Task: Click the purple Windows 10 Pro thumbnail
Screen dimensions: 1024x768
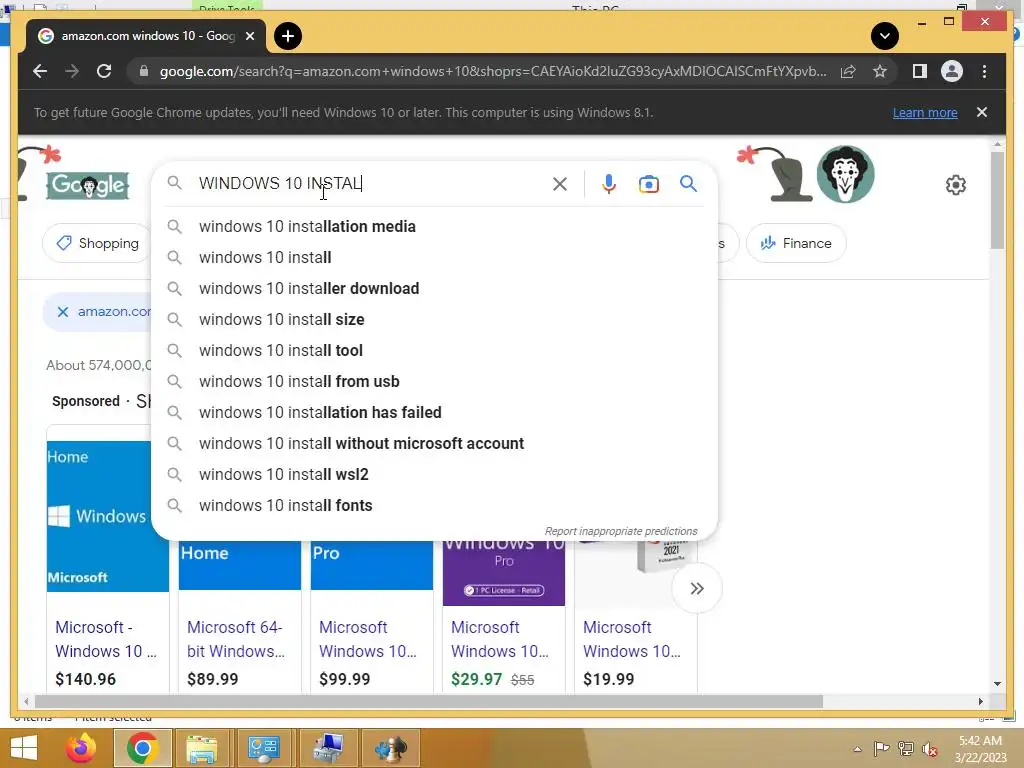Action: pos(504,573)
